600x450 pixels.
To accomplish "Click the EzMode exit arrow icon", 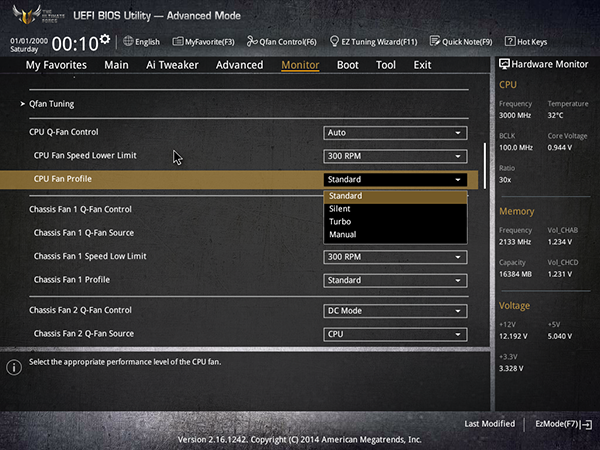I will pyautogui.click(x=586, y=424).
